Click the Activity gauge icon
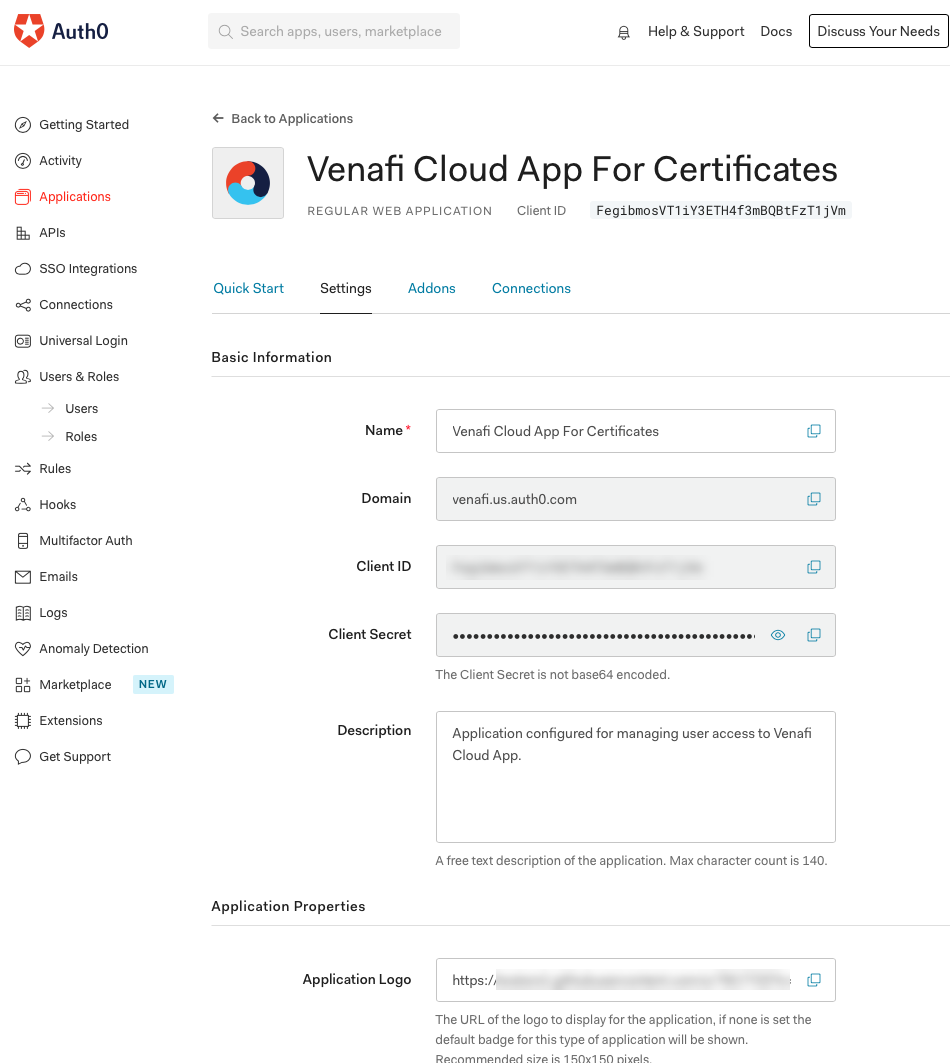Viewport: 950px width, 1063px height. (23, 161)
